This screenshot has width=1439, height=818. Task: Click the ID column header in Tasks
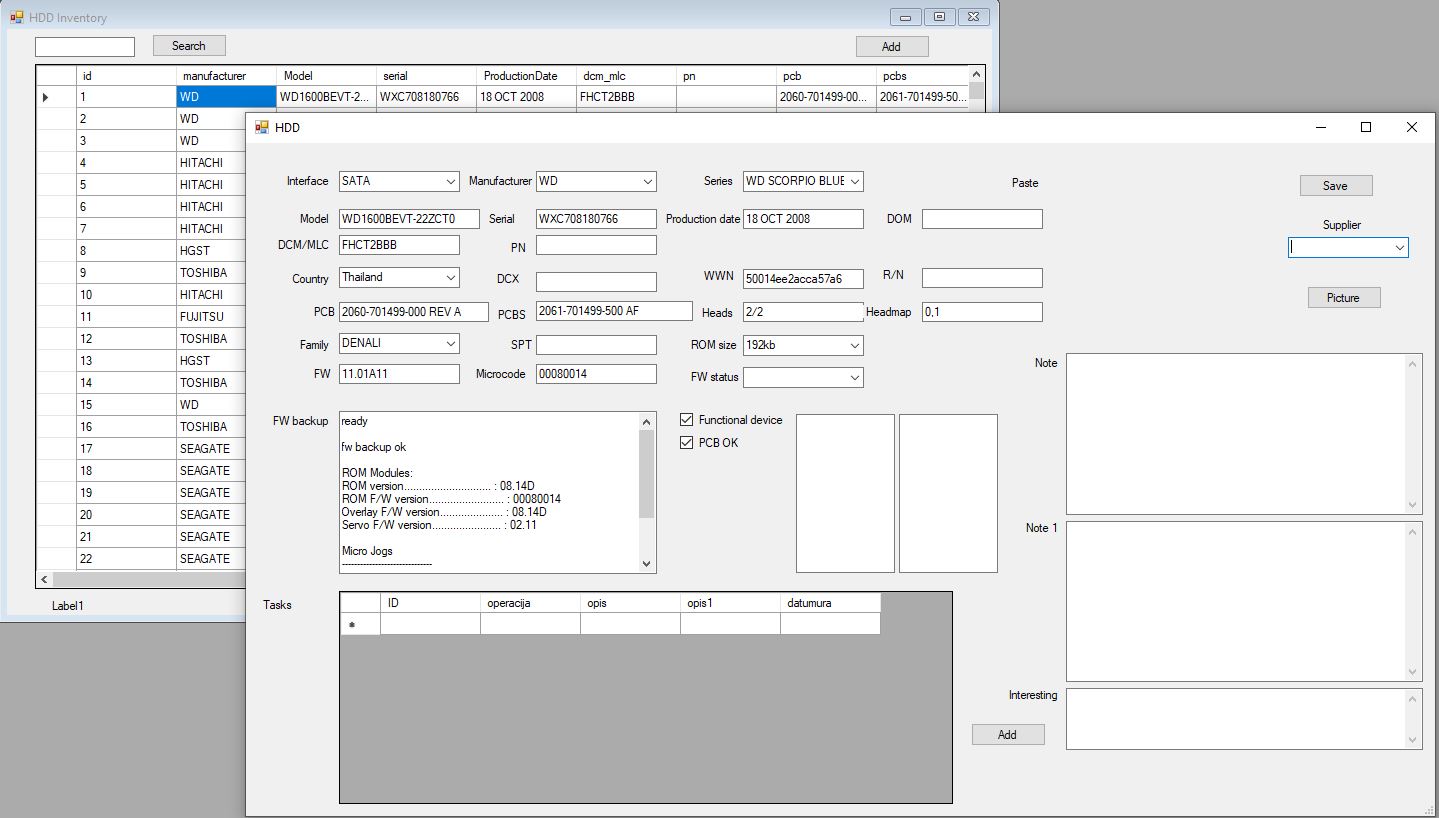click(430, 603)
